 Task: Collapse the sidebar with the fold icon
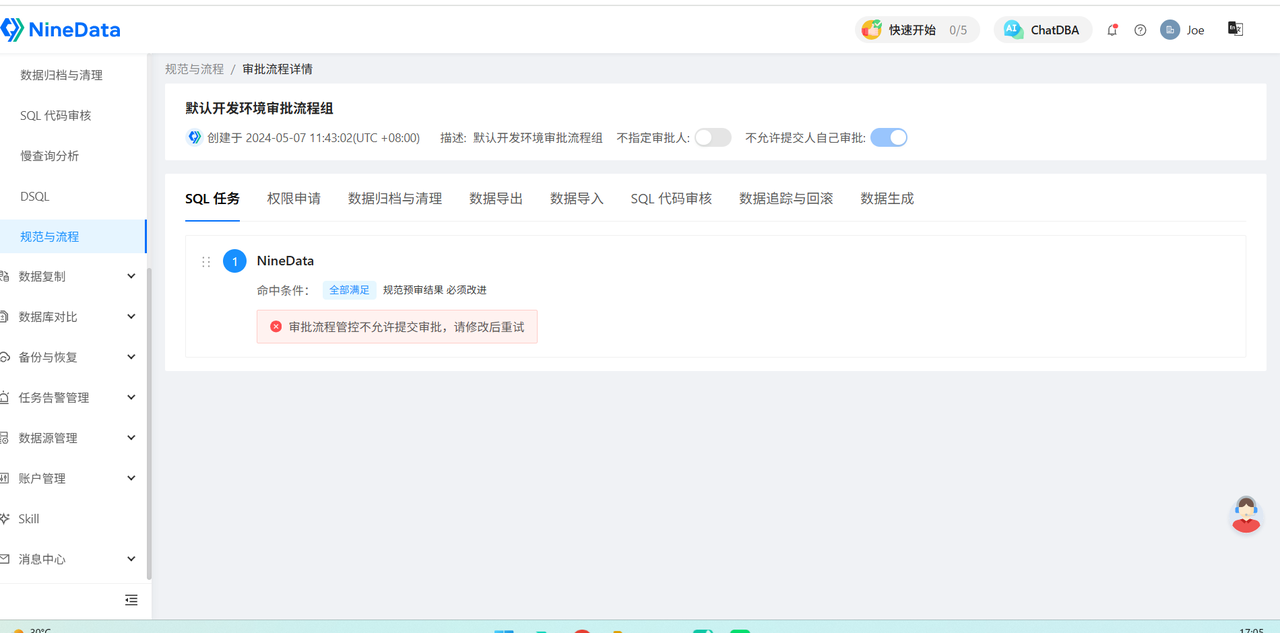tap(131, 600)
